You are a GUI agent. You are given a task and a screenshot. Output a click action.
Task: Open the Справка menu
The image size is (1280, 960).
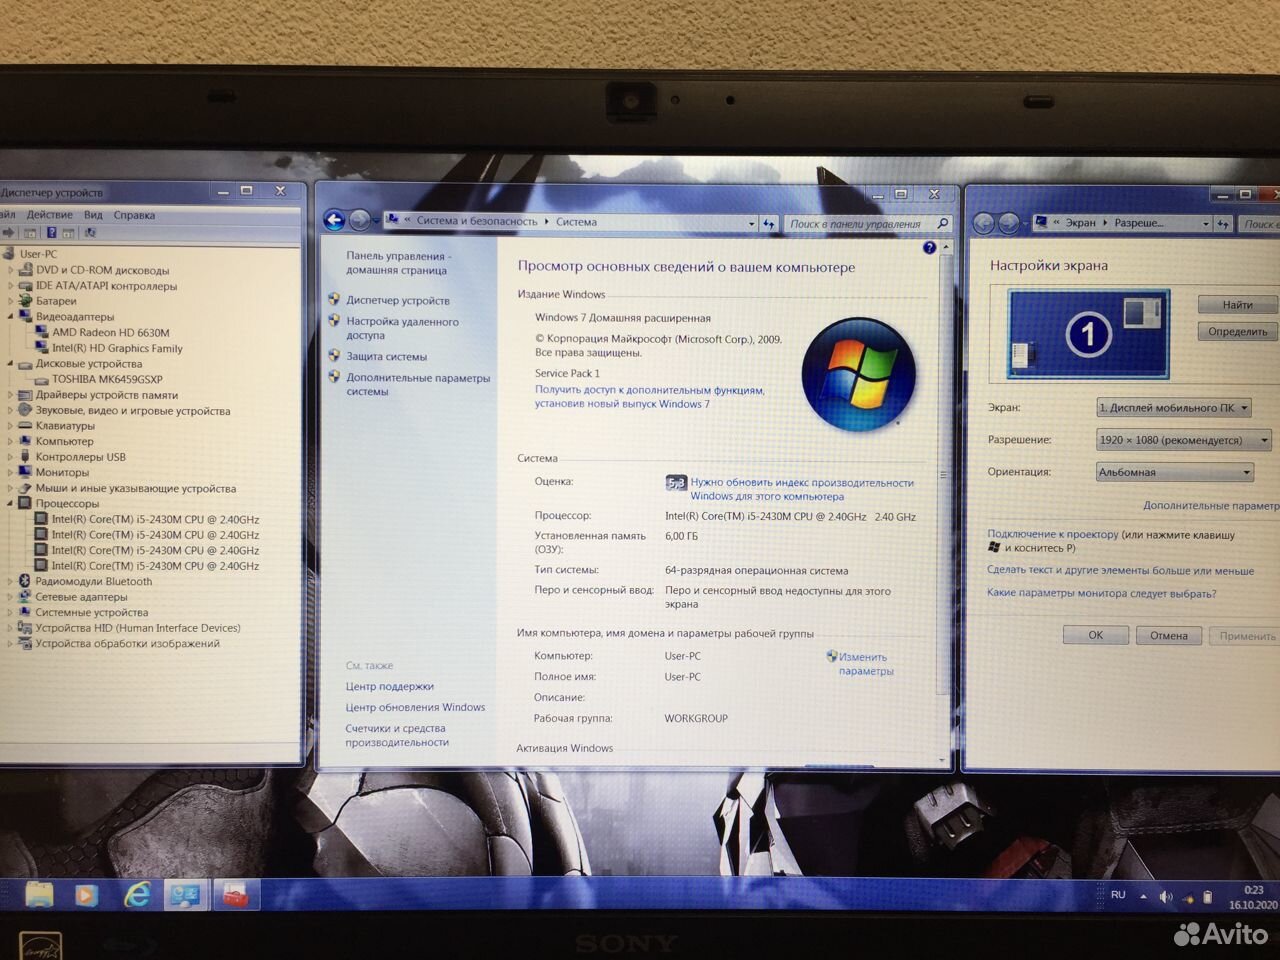pyautogui.click(x=134, y=215)
